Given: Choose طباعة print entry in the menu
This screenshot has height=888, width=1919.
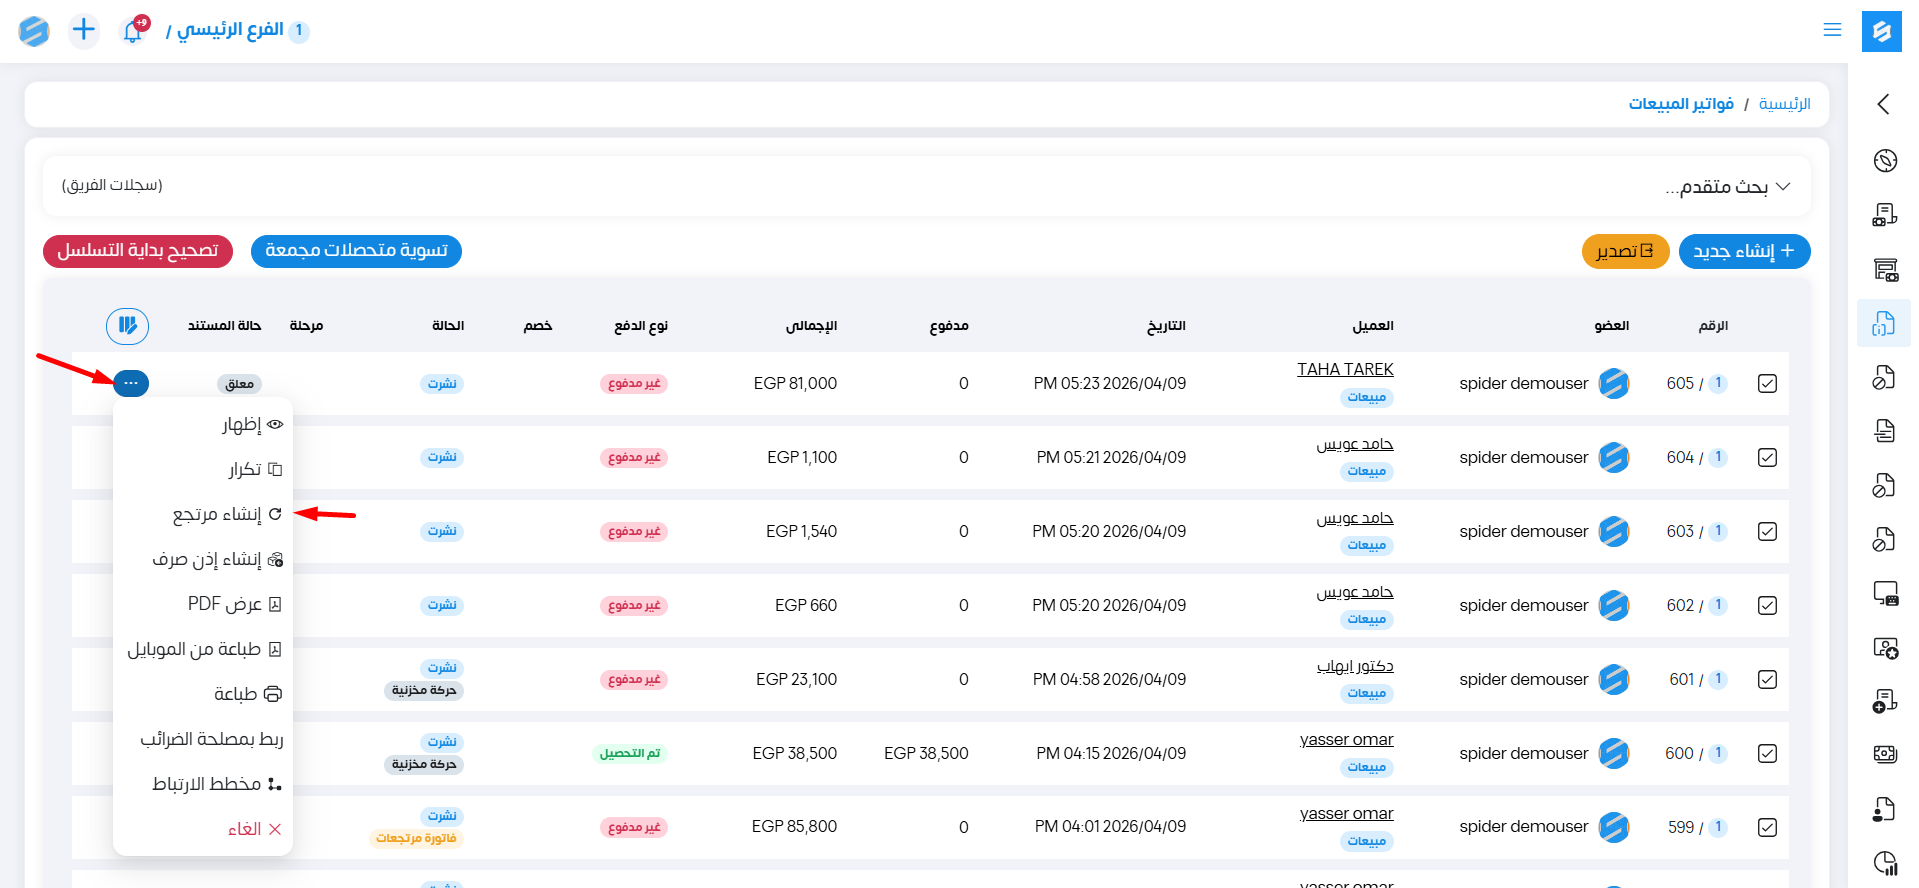Looking at the screenshot, I should [203, 694].
